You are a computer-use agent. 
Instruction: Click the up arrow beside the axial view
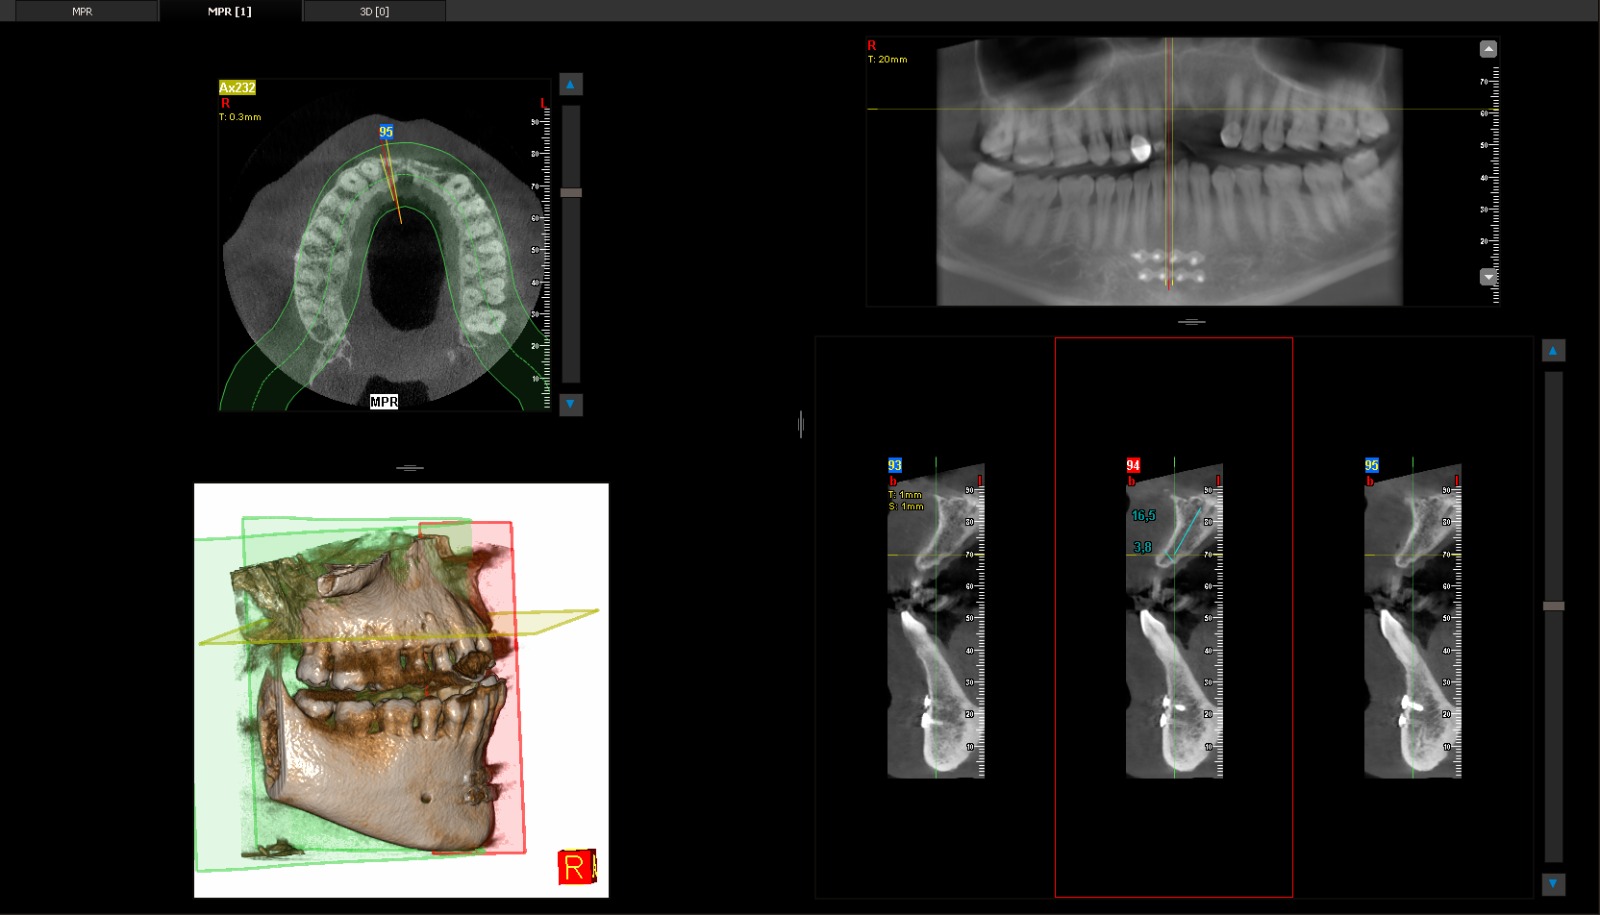[570, 85]
